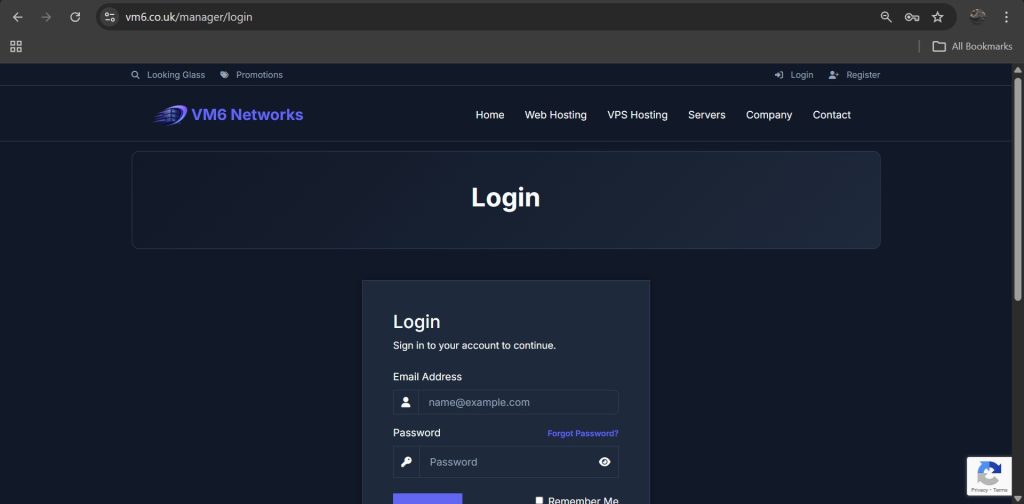This screenshot has height=504, width=1024.
Task: Click the reCAPTCHA badge
Action: [988, 476]
